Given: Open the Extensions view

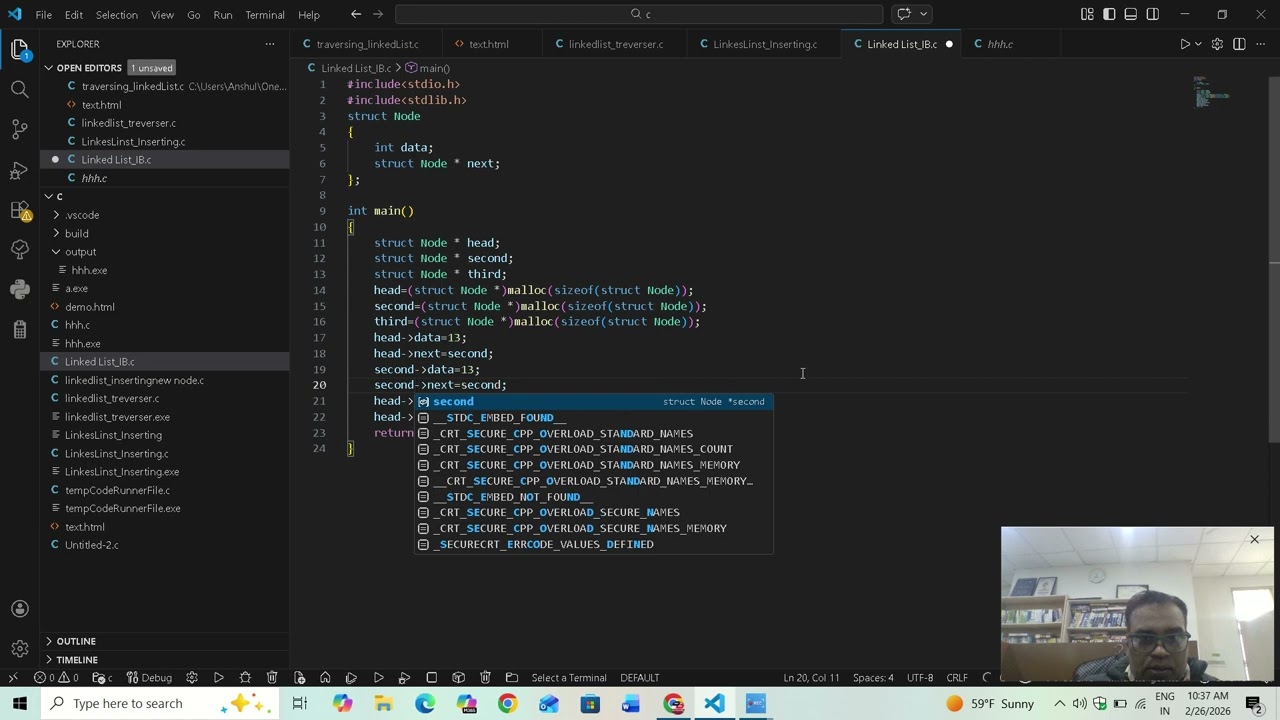Looking at the screenshot, I should (19, 210).
